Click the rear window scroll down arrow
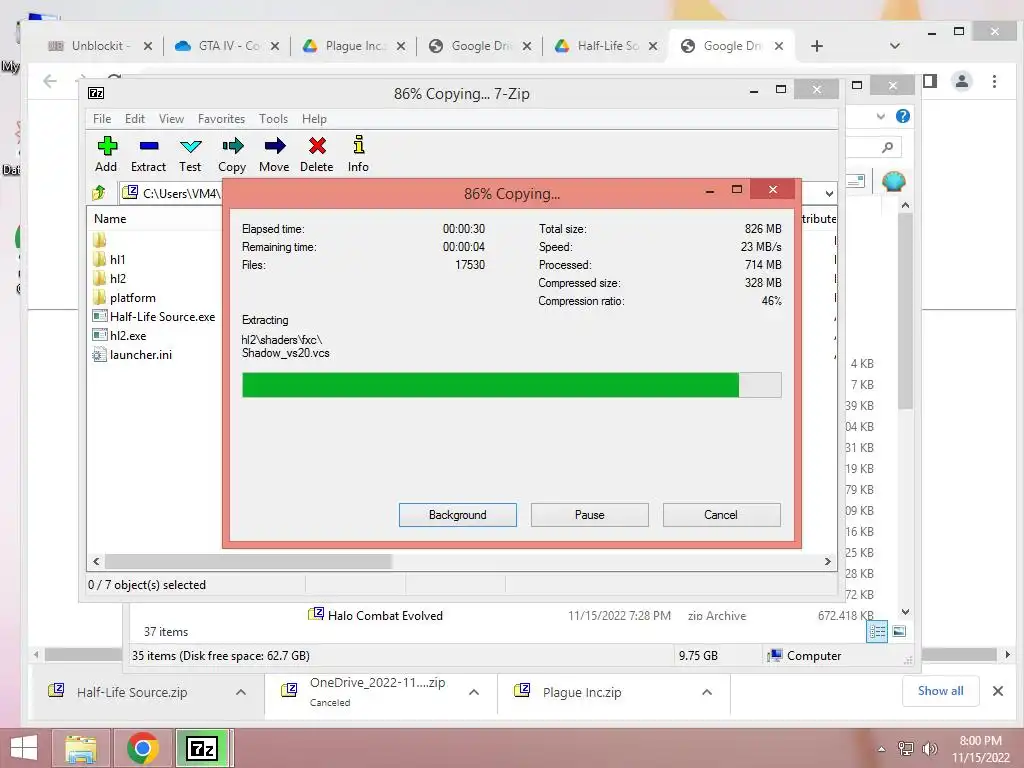The height and width of the screenshot is (768, 1024). pyautogui.click(x=905, y=612)
